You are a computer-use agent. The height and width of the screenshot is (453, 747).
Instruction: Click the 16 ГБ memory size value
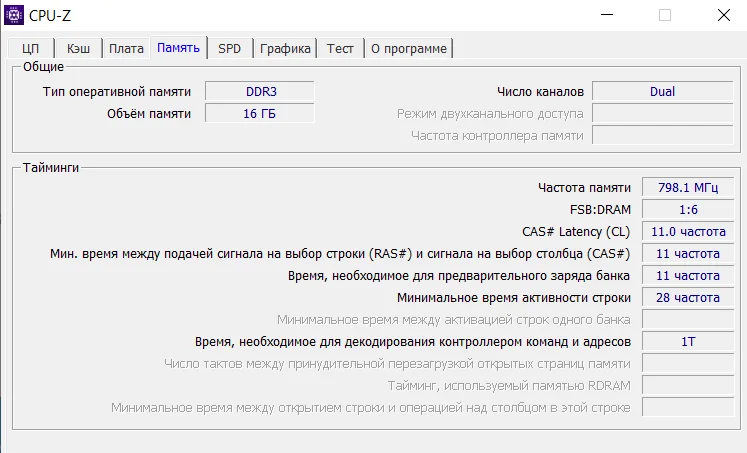tap(260, 113)
